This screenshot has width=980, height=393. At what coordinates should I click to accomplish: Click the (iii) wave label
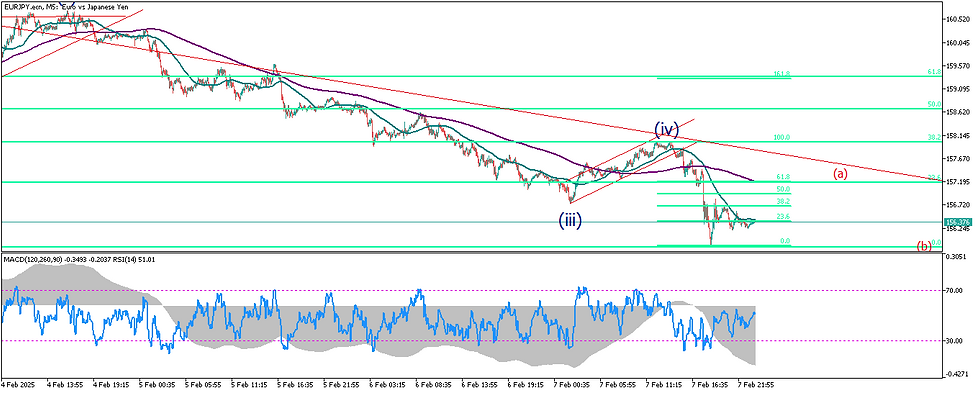(x=571, y=221)
